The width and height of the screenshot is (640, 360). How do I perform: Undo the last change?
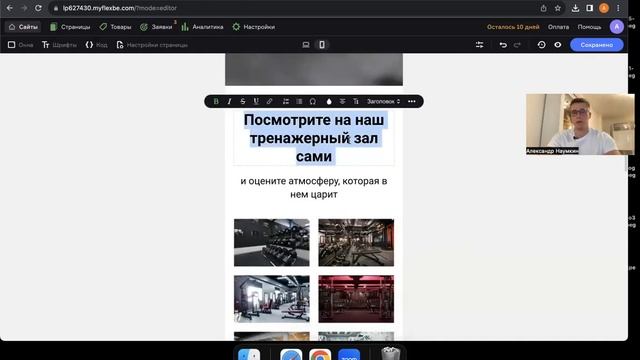(503, 45)
